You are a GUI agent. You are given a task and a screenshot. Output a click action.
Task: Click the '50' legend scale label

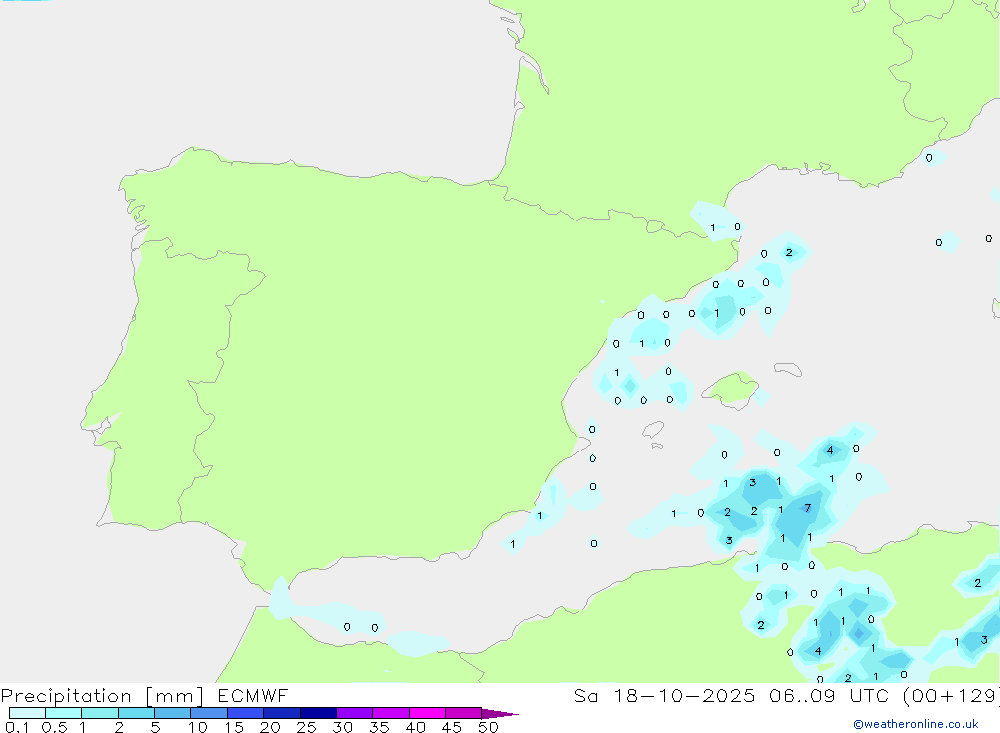pos(488,727)
